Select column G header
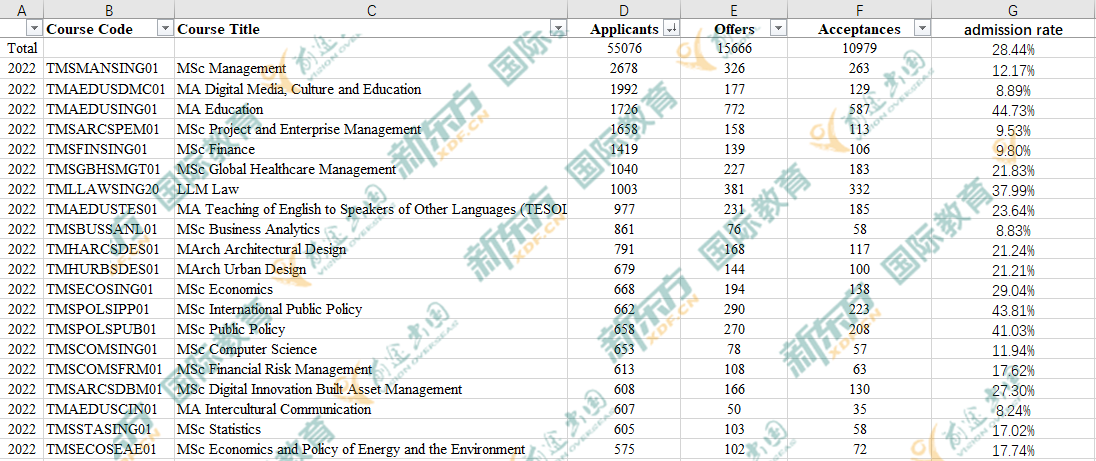 point(1014,10)
